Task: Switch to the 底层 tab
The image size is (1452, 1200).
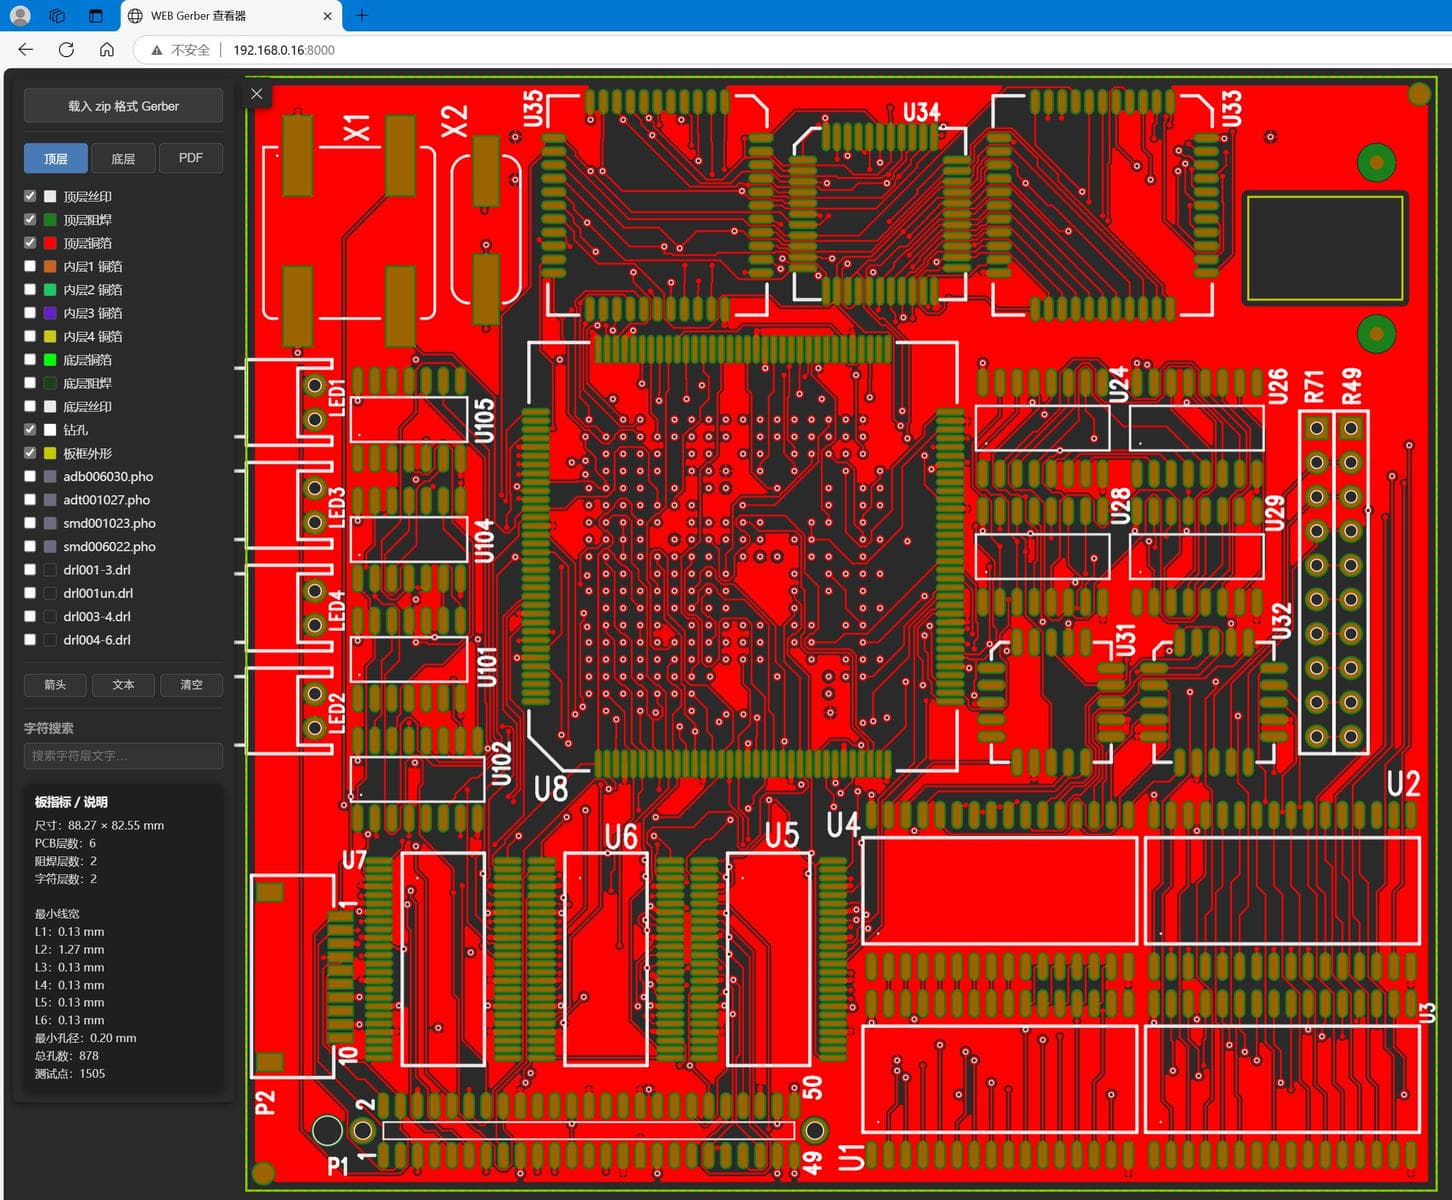Action: [x=123, y=158]
